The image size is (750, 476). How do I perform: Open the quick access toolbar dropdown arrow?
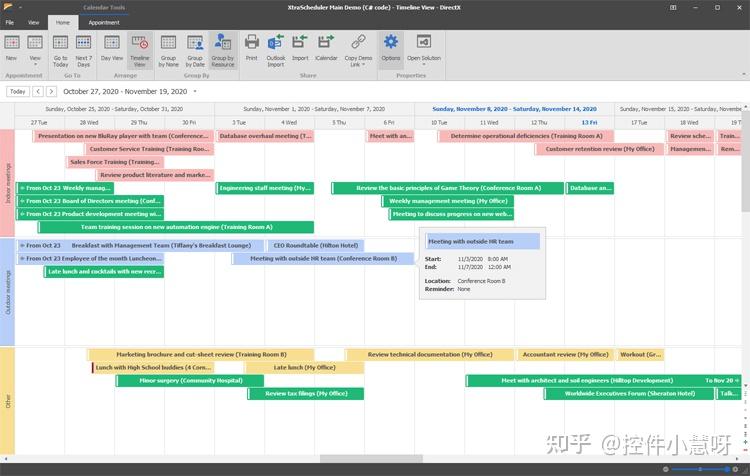pyautogui.click(x=21, y=7)
